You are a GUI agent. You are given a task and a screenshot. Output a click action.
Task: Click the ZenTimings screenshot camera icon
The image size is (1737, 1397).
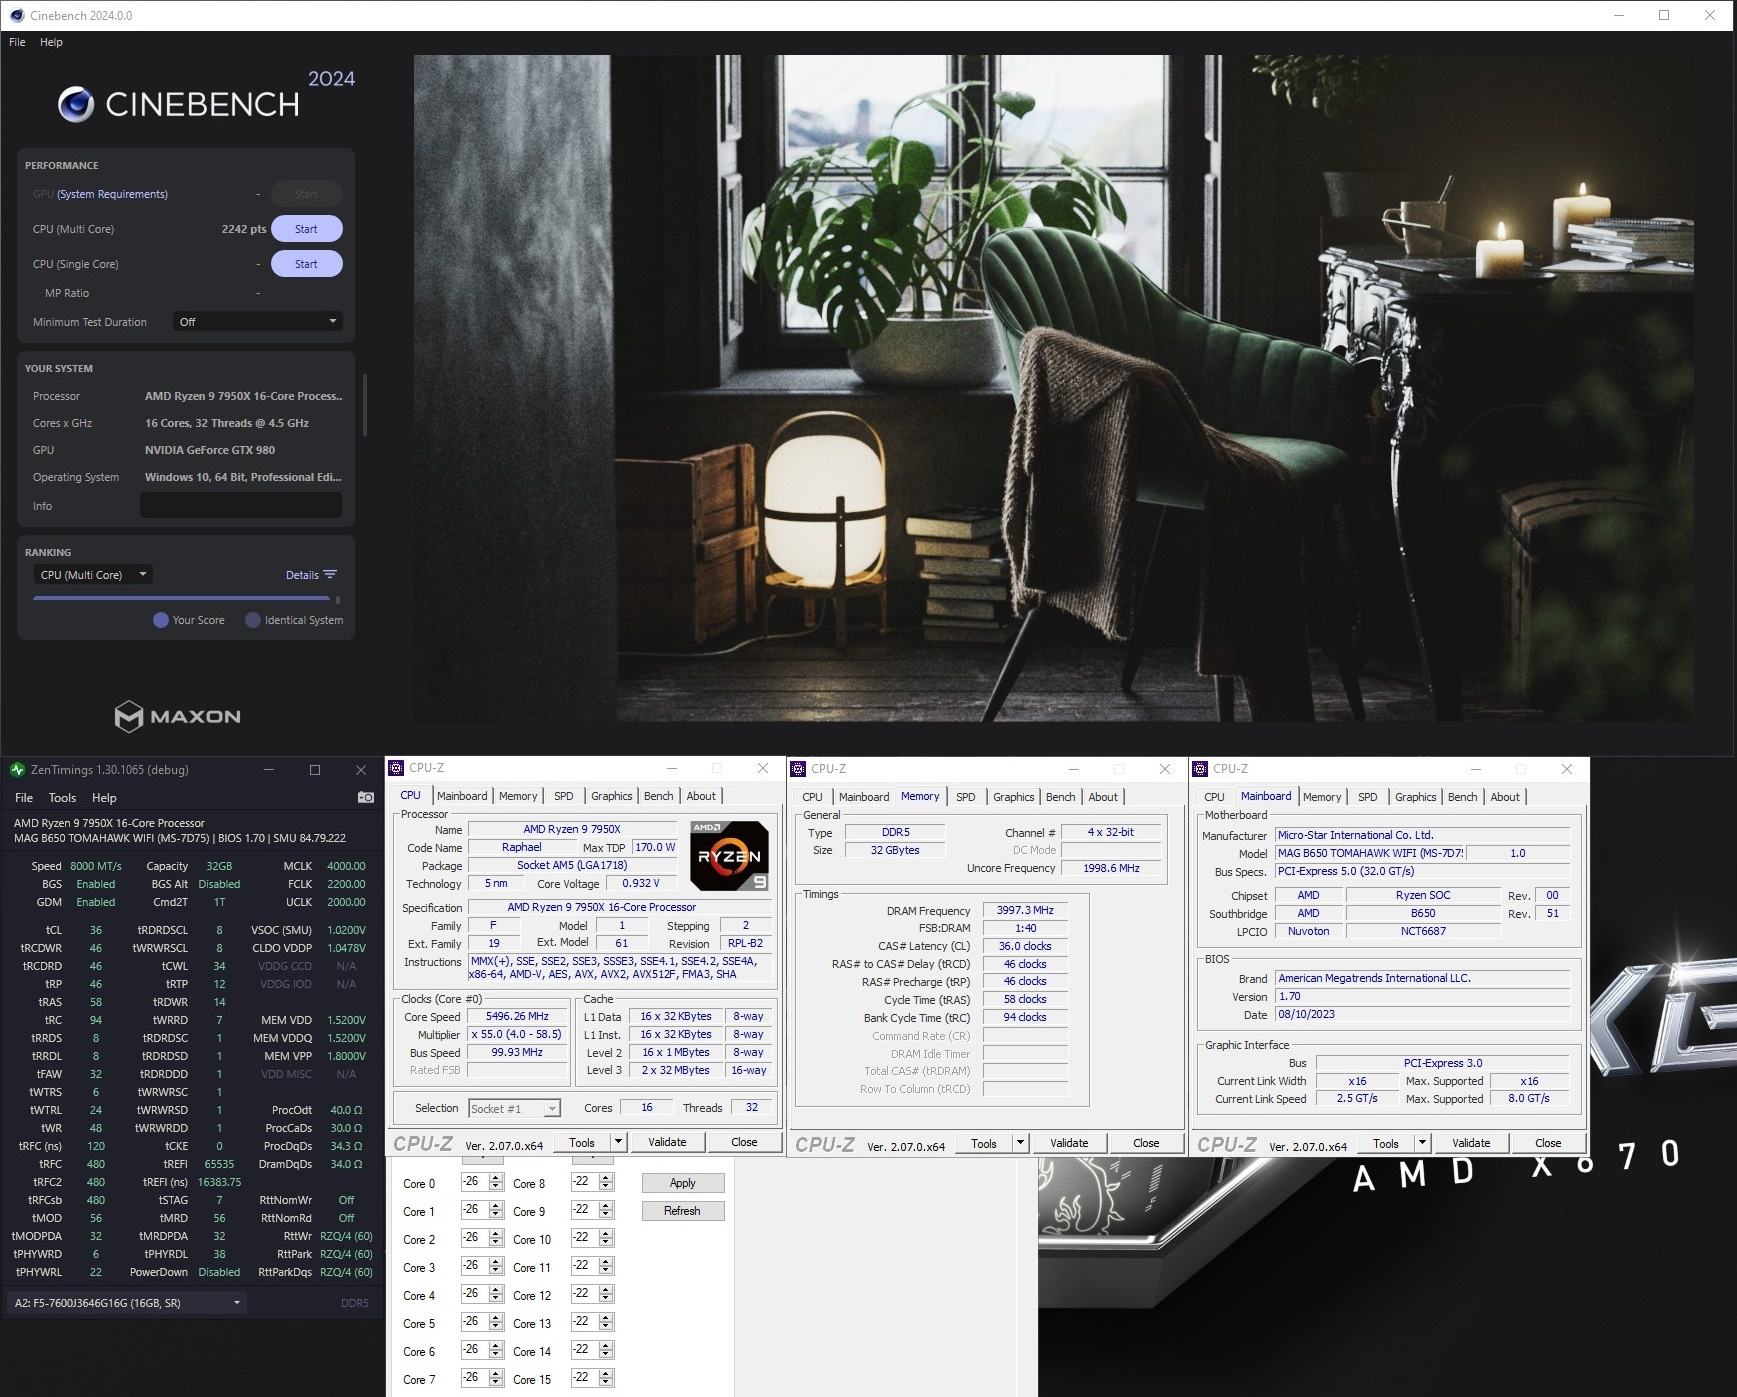[x=366, y=797]
